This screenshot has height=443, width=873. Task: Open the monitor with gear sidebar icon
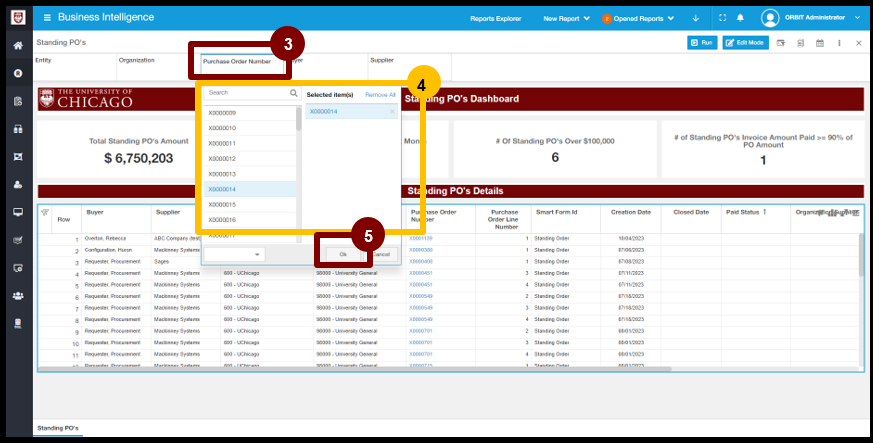click(x=18, y=268)
